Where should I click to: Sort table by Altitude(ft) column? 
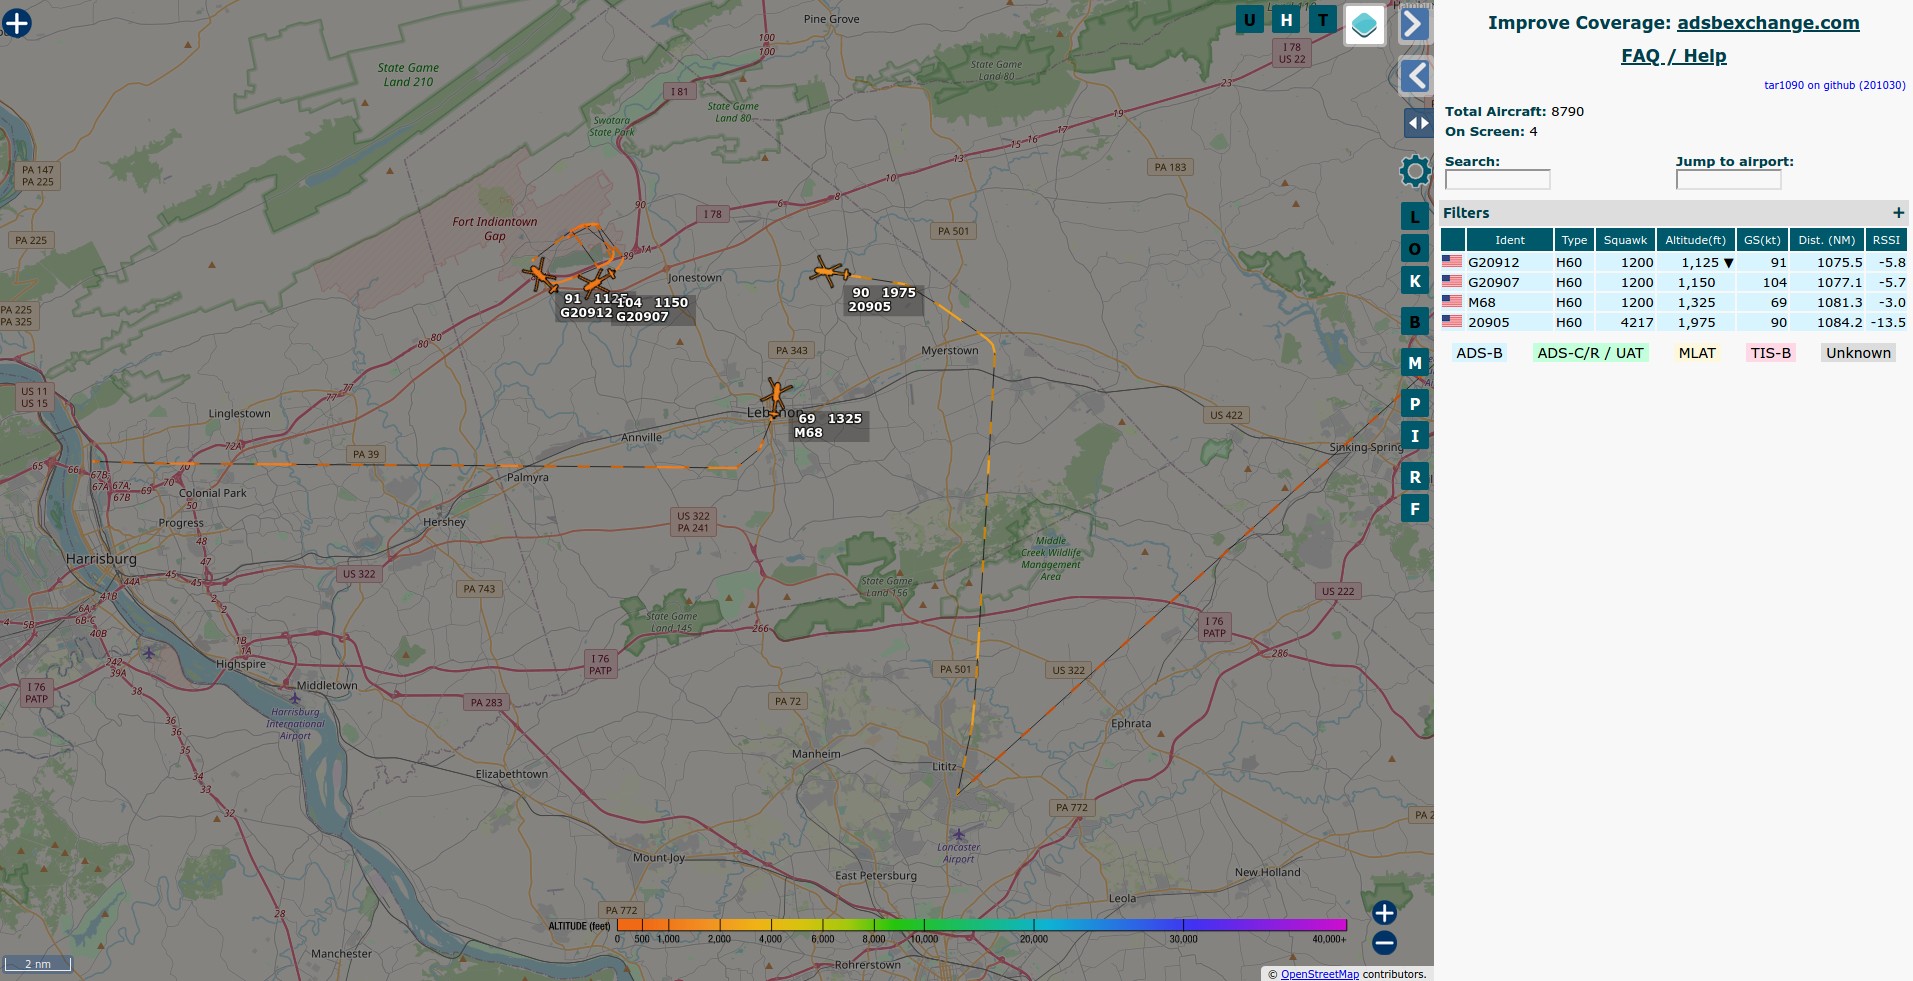pos(1695,240)
